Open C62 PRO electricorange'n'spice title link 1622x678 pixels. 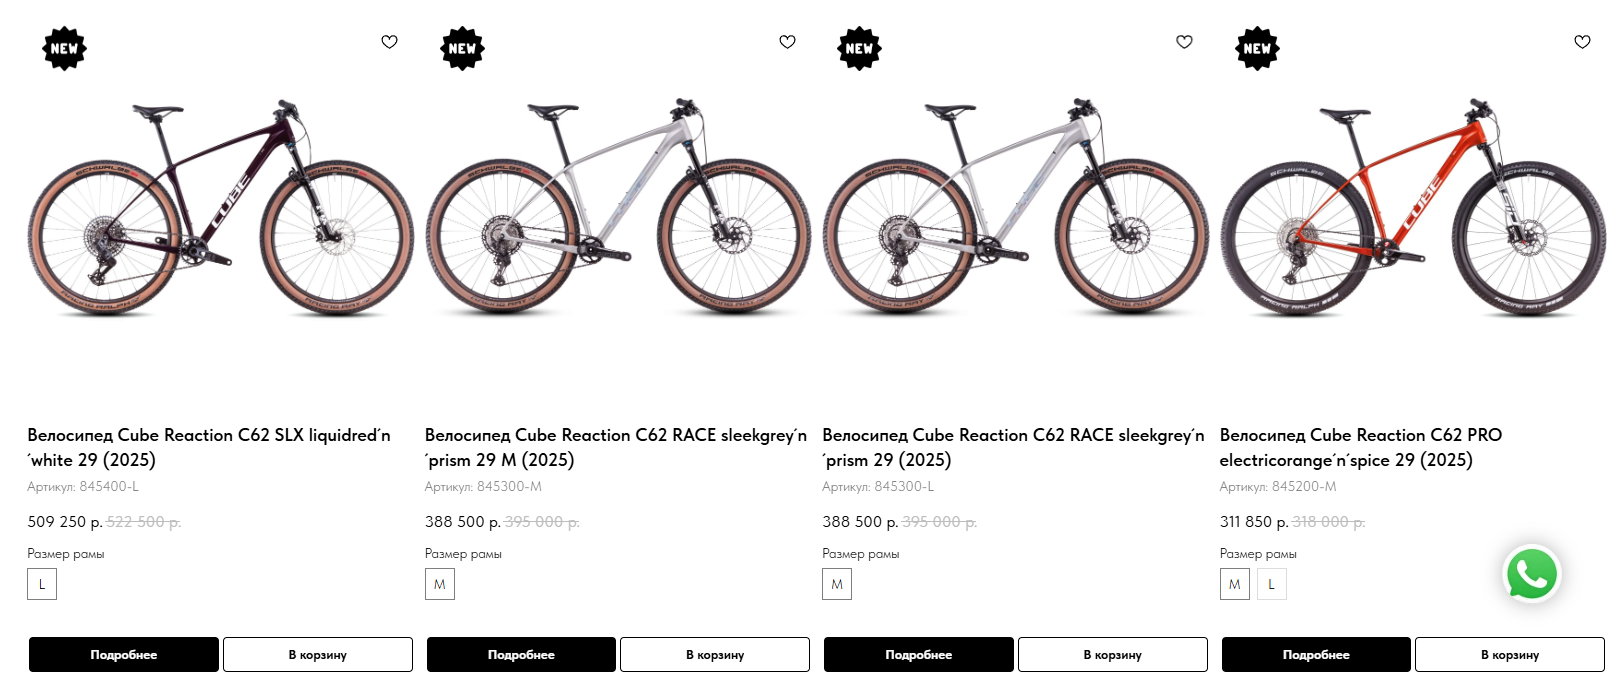pos(1360,447)
